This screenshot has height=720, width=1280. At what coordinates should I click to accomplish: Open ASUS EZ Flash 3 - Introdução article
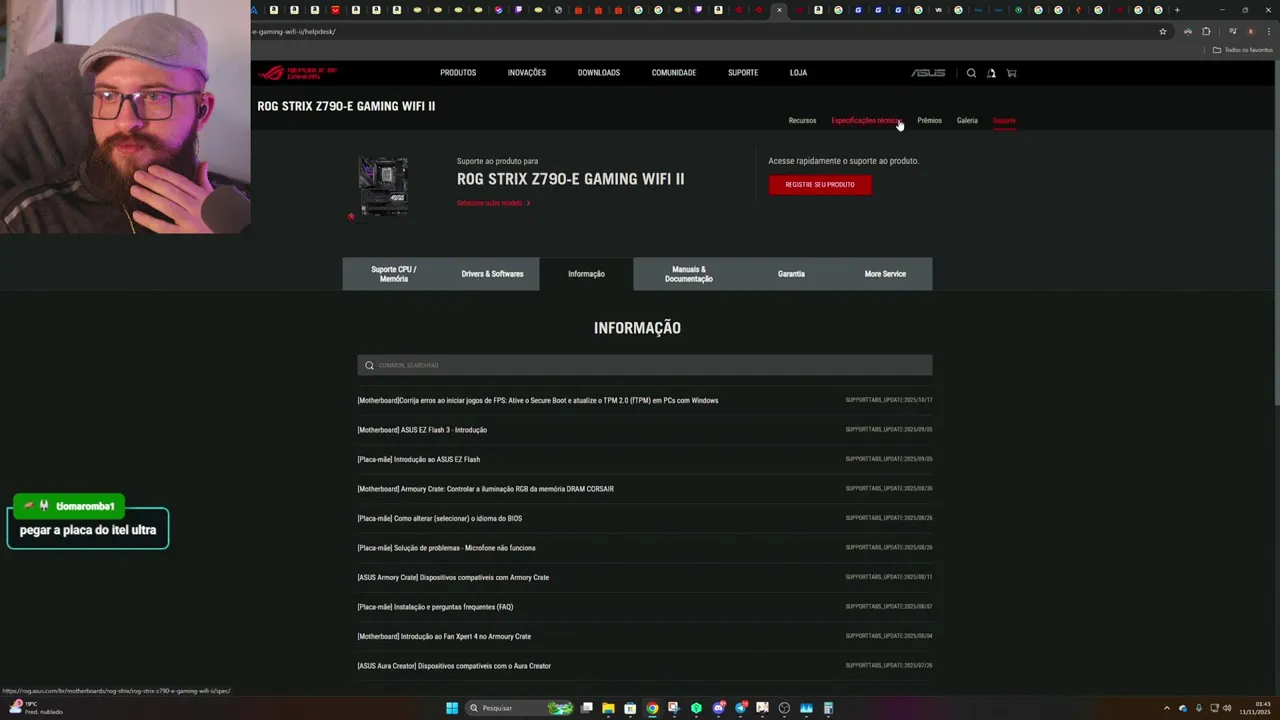pyautogui.click(x=422, y=430)
